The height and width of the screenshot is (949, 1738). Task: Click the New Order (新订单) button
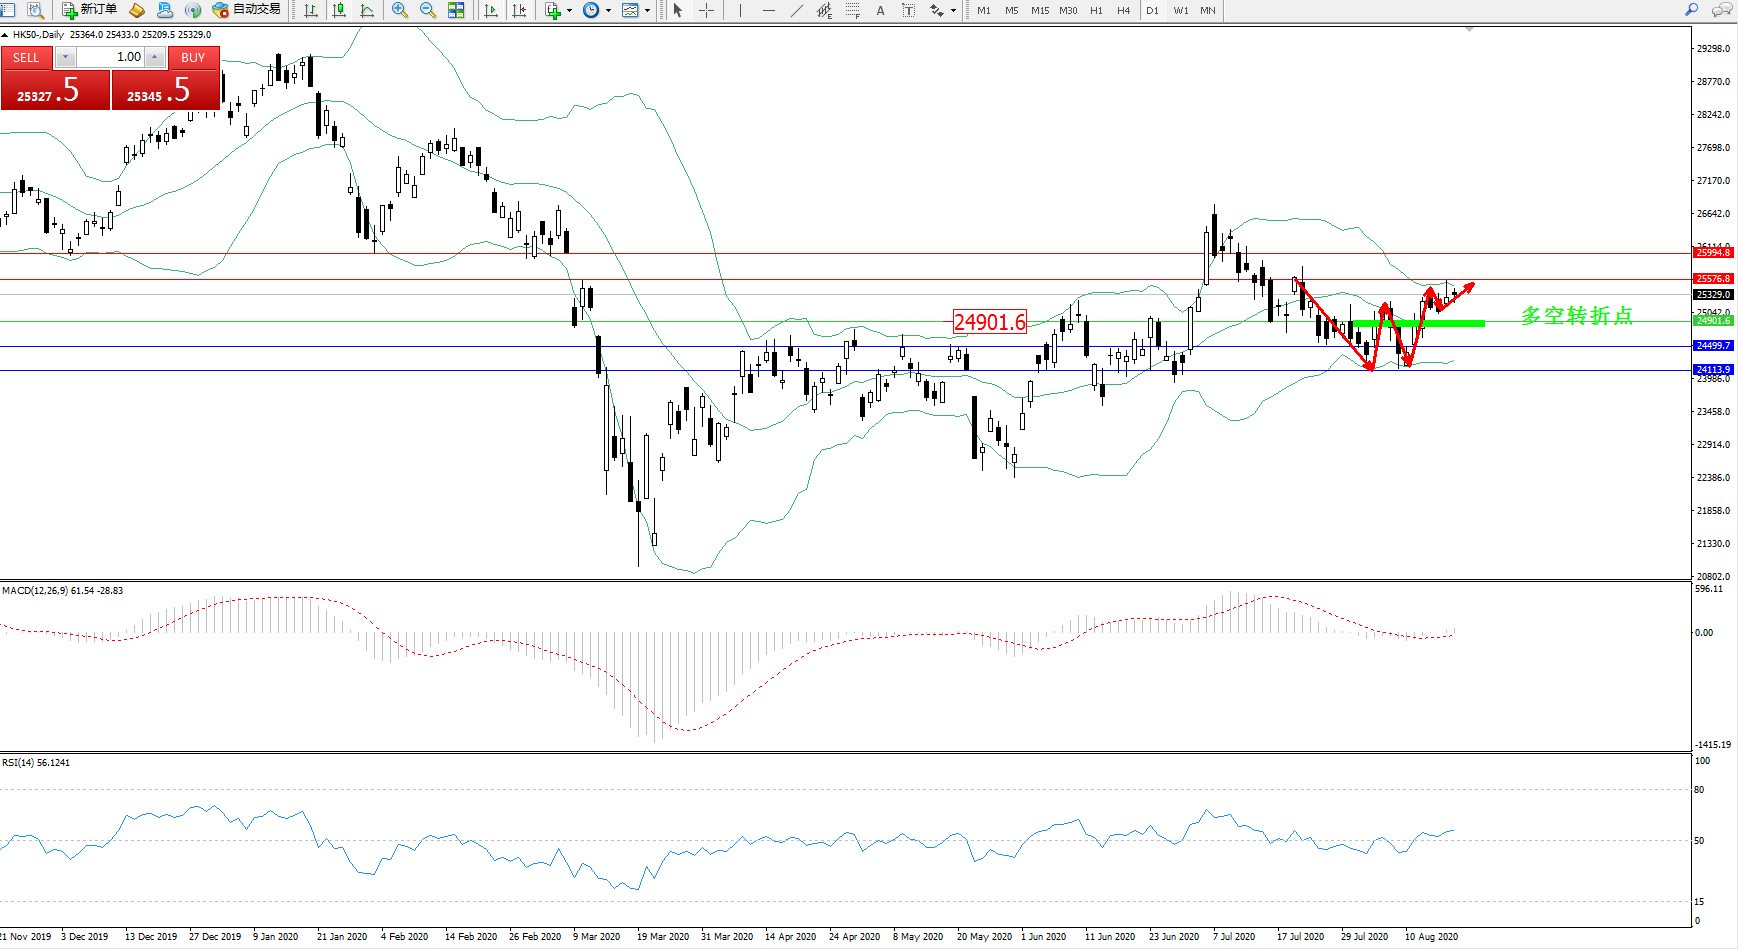(x=89, y=10)
